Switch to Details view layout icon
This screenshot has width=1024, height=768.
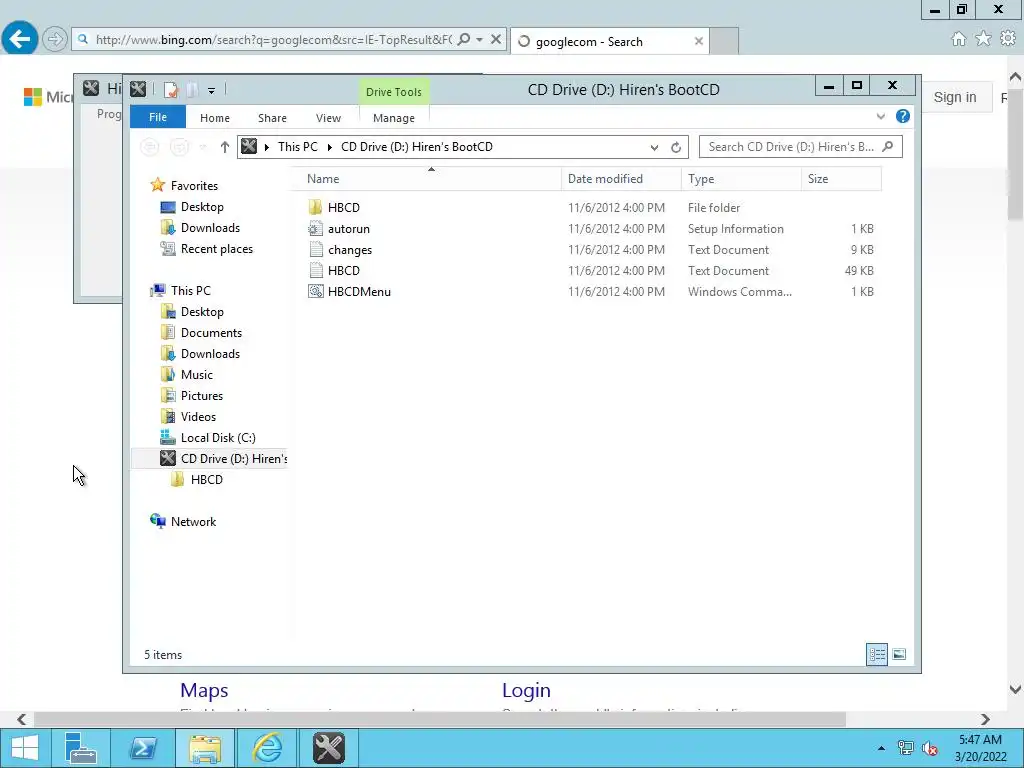coord(877,654)
